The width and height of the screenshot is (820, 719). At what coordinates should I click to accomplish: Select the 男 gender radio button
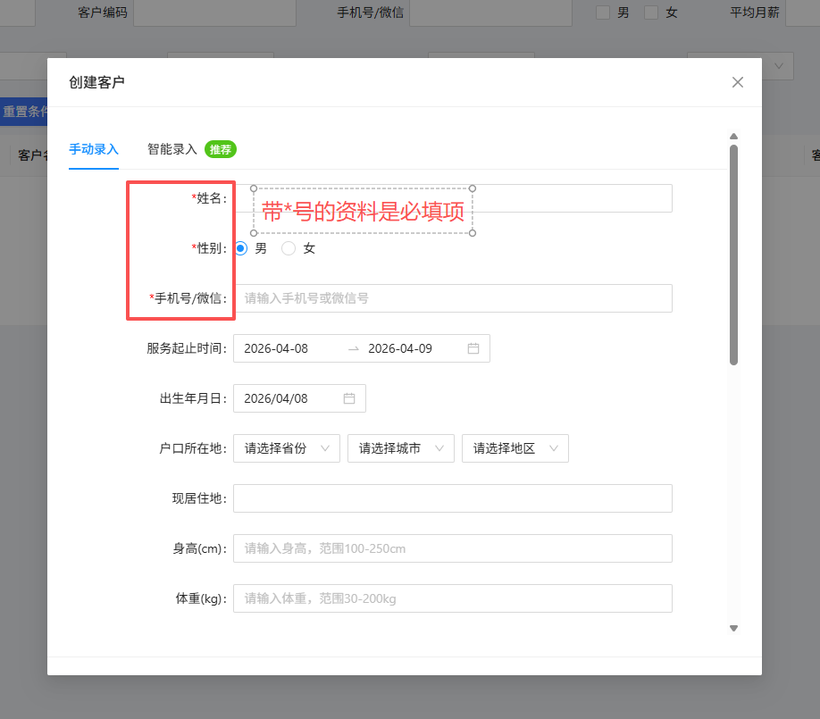coord(241,248)
